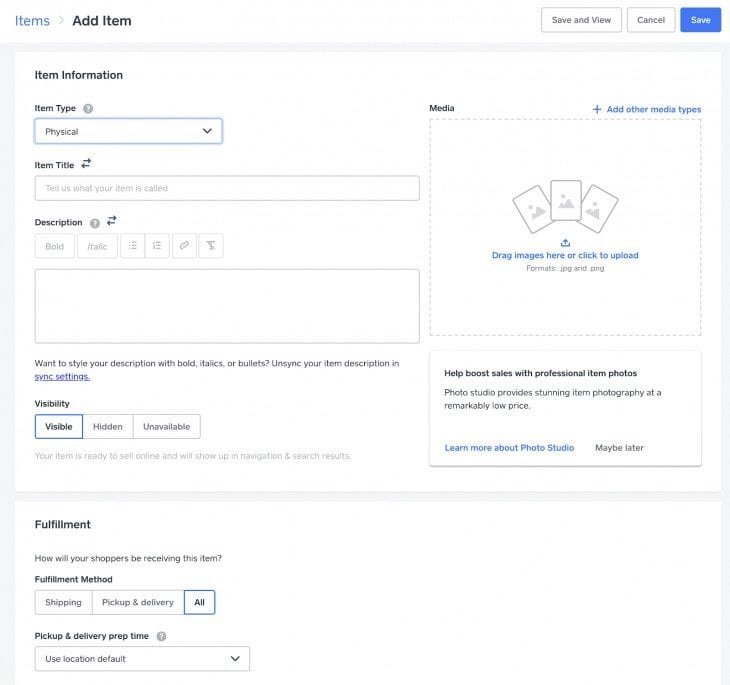Focus the Item Title input field

(227, 188)
